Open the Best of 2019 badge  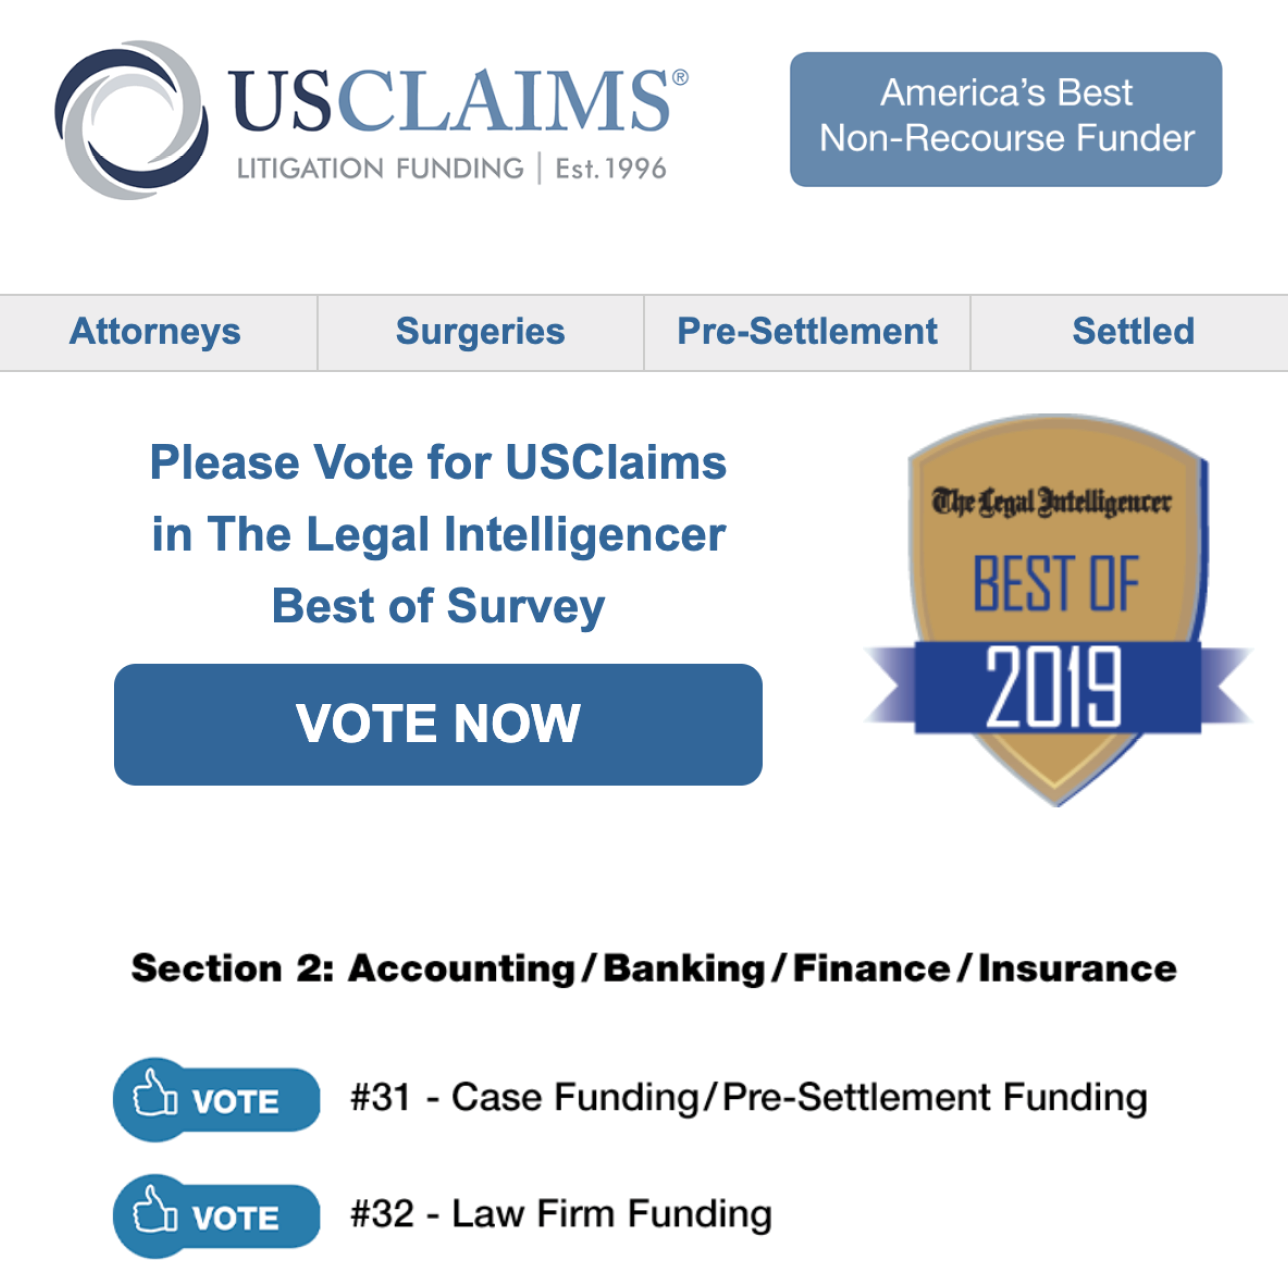click(x=1058, y=610)
